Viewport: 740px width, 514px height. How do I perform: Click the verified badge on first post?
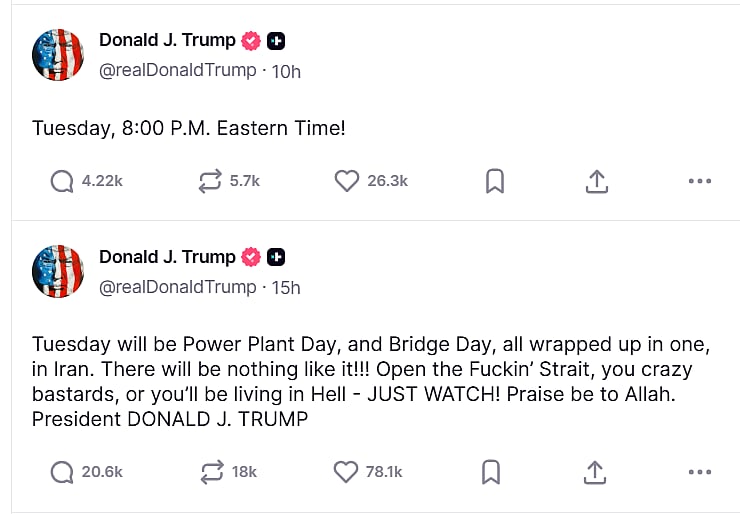coord(251,41)
